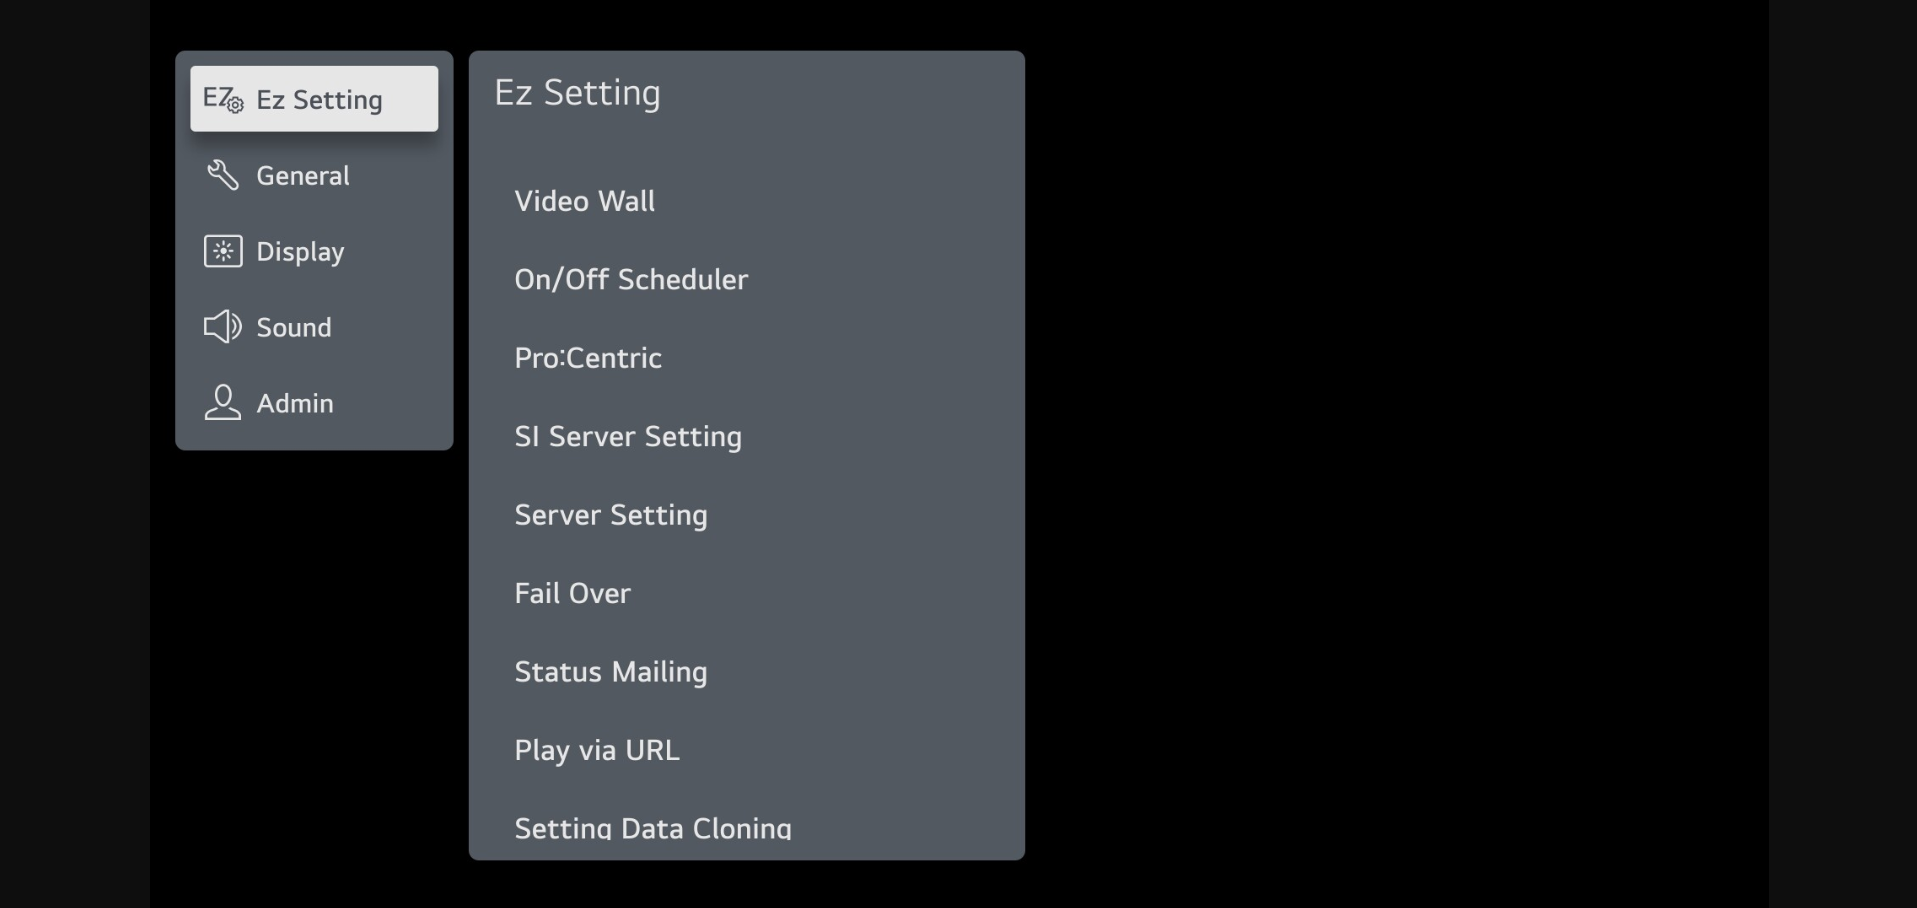Choose the plain Server Setting option
Viewport: 1917px width, 908px height.
tap(611, 515)
